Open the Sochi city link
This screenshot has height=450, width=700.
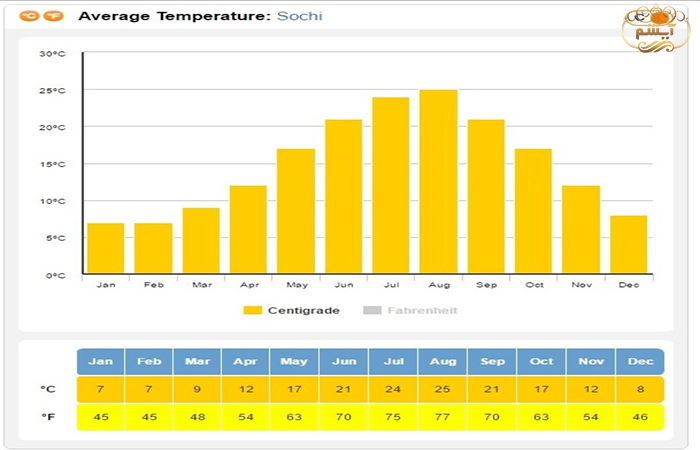tap(300, 16)
